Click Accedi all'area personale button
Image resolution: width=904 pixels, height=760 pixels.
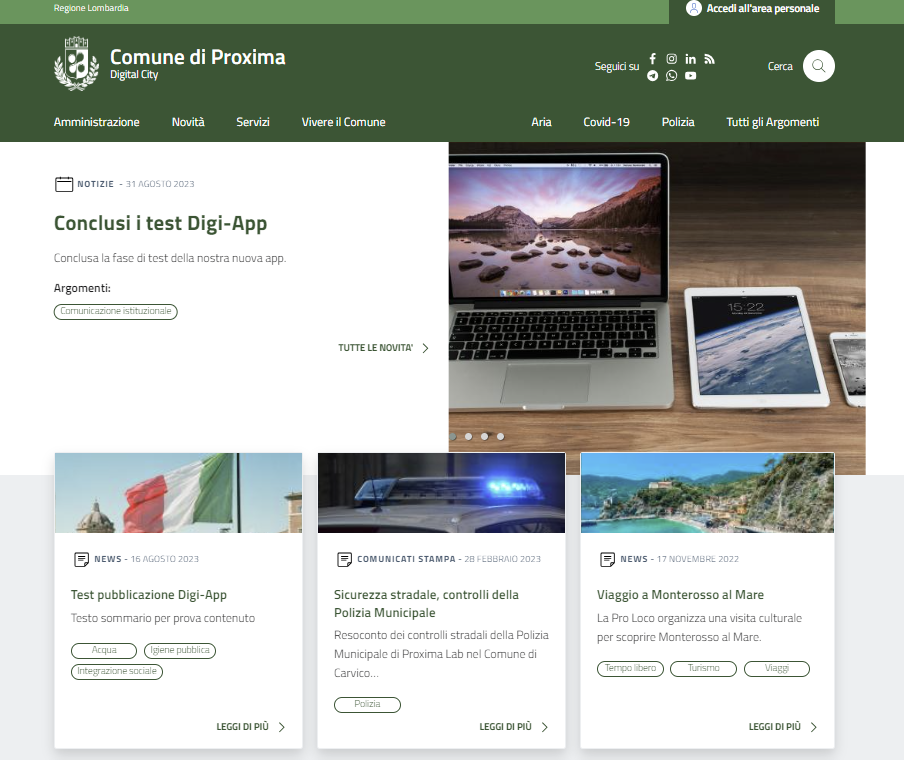pos(752,9)
